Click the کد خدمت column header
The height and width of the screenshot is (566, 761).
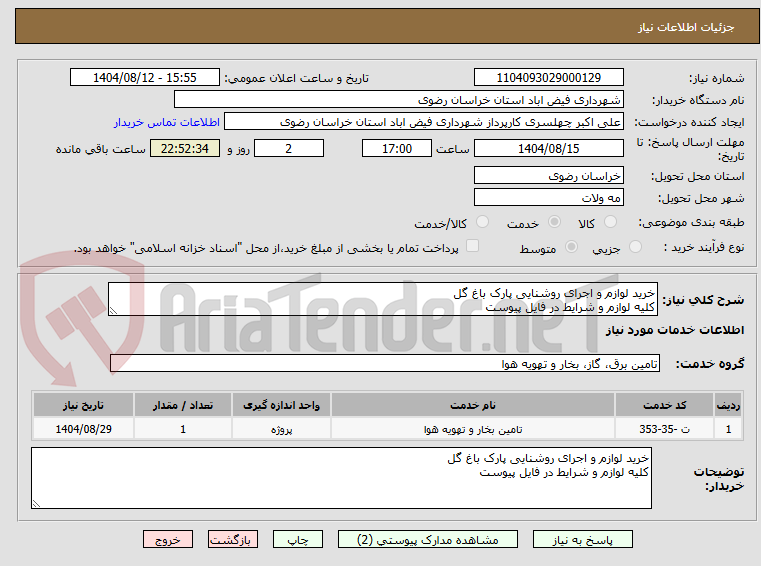664,405
